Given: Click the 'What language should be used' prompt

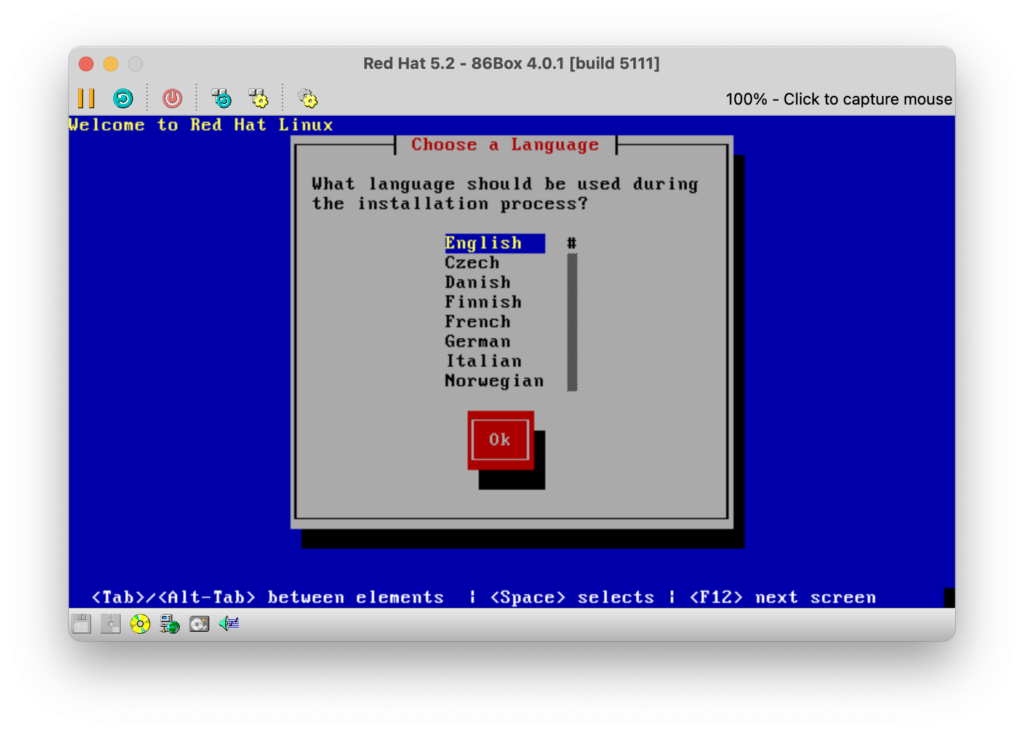Looking at the screenshot, I should tap(505, 193).
